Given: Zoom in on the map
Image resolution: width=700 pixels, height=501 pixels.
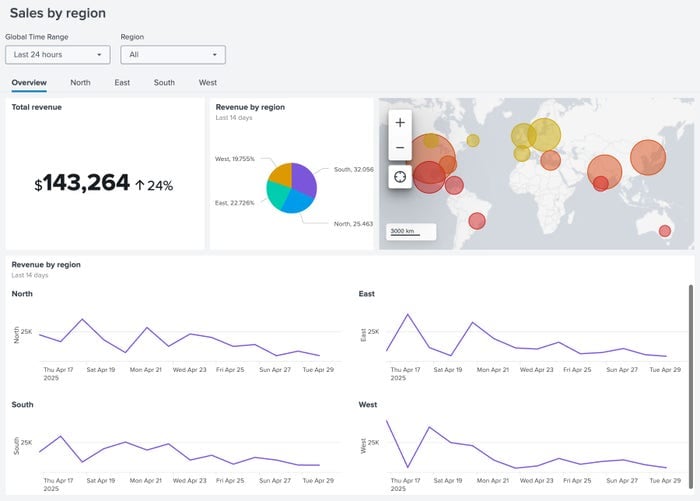Looking at the screenshot, I should [400, 122].
